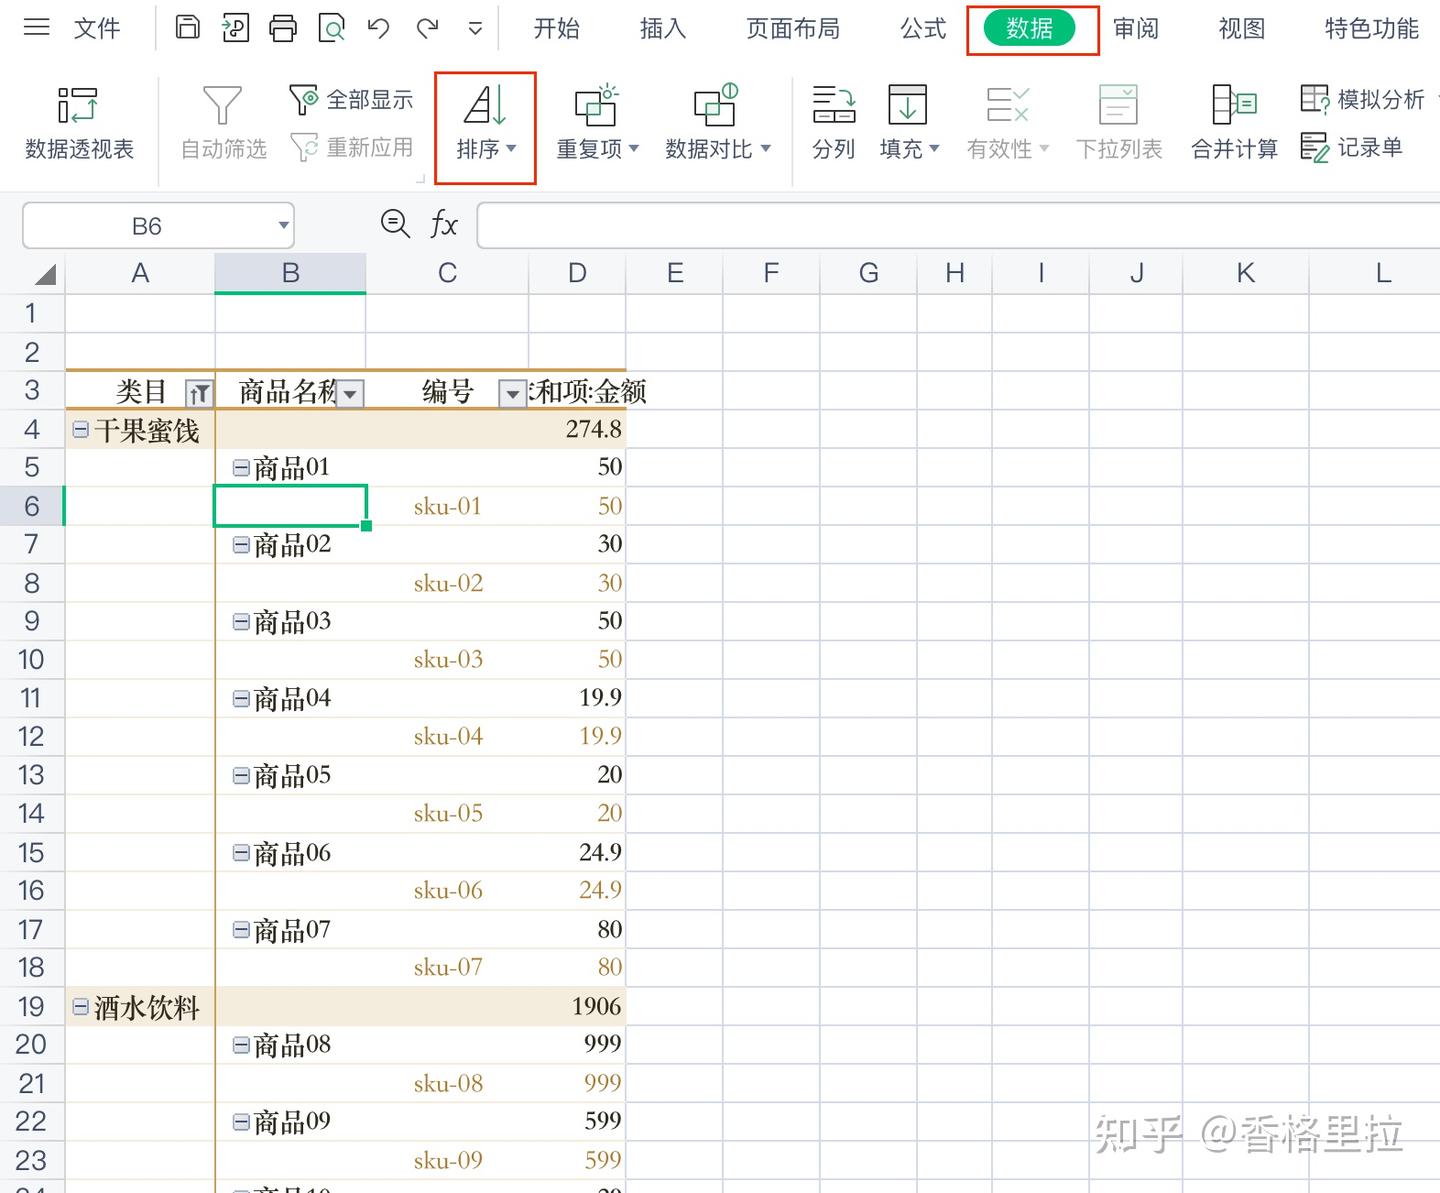Switch to the 视图 tab
The image size is (1440, 1193).
1242,28
